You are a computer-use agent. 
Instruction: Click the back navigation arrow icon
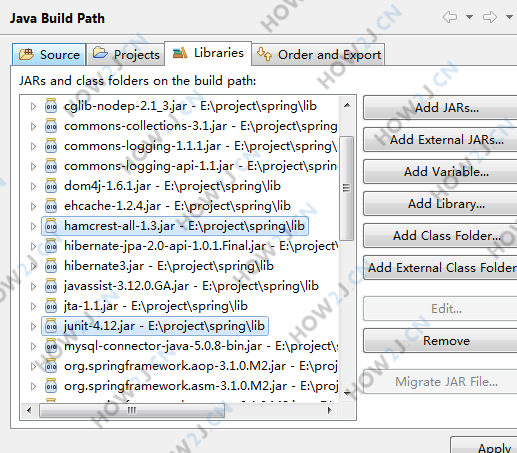coord(450,17)
